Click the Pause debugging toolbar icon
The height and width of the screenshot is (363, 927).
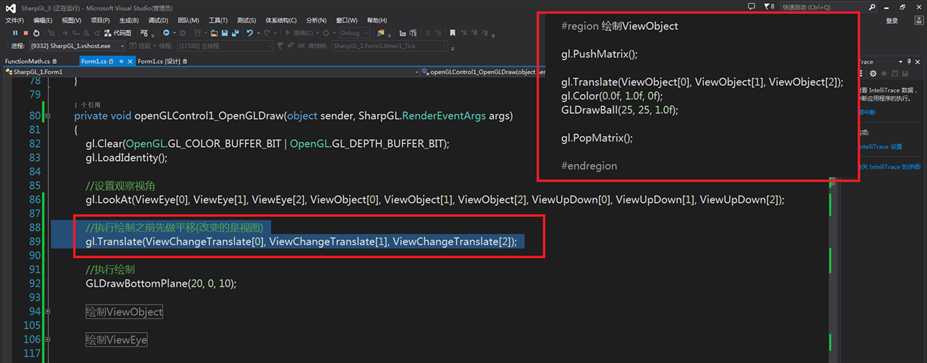pyautogui.click(x=15, y=33)
